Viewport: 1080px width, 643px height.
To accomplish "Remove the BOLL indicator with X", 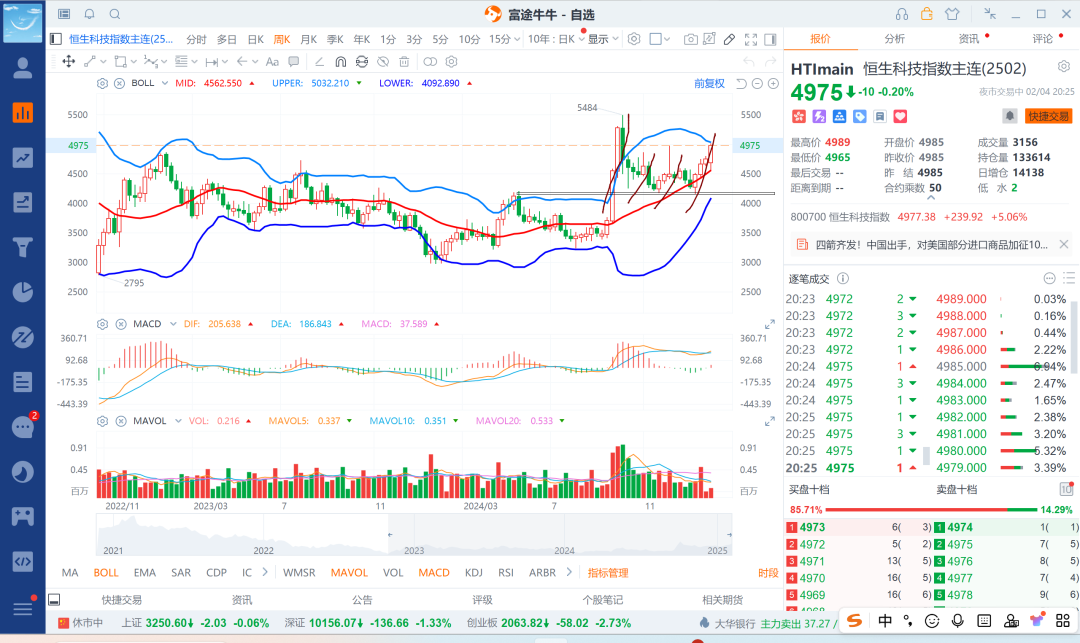I will click(119, 83).
